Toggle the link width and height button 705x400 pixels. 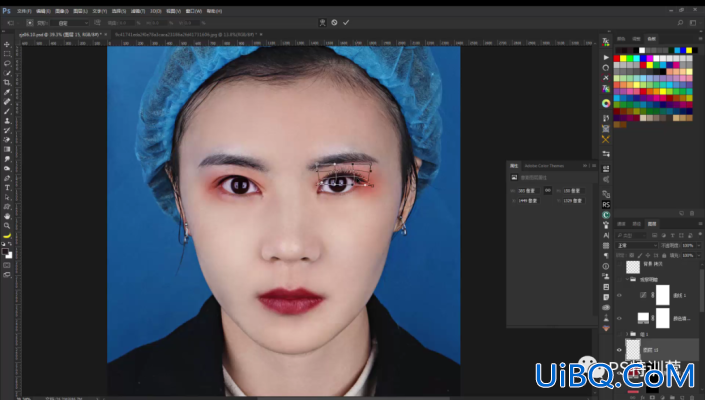(548, 191)
